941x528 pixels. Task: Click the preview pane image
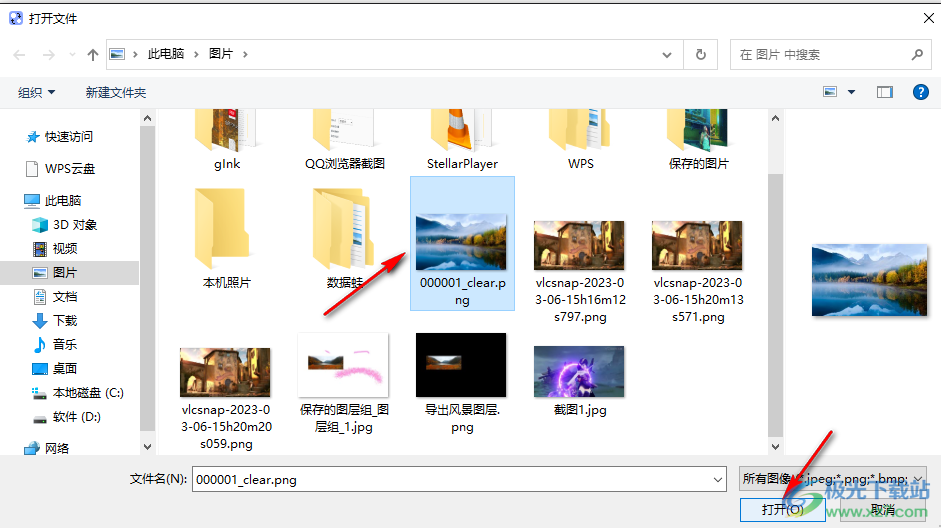869,280
